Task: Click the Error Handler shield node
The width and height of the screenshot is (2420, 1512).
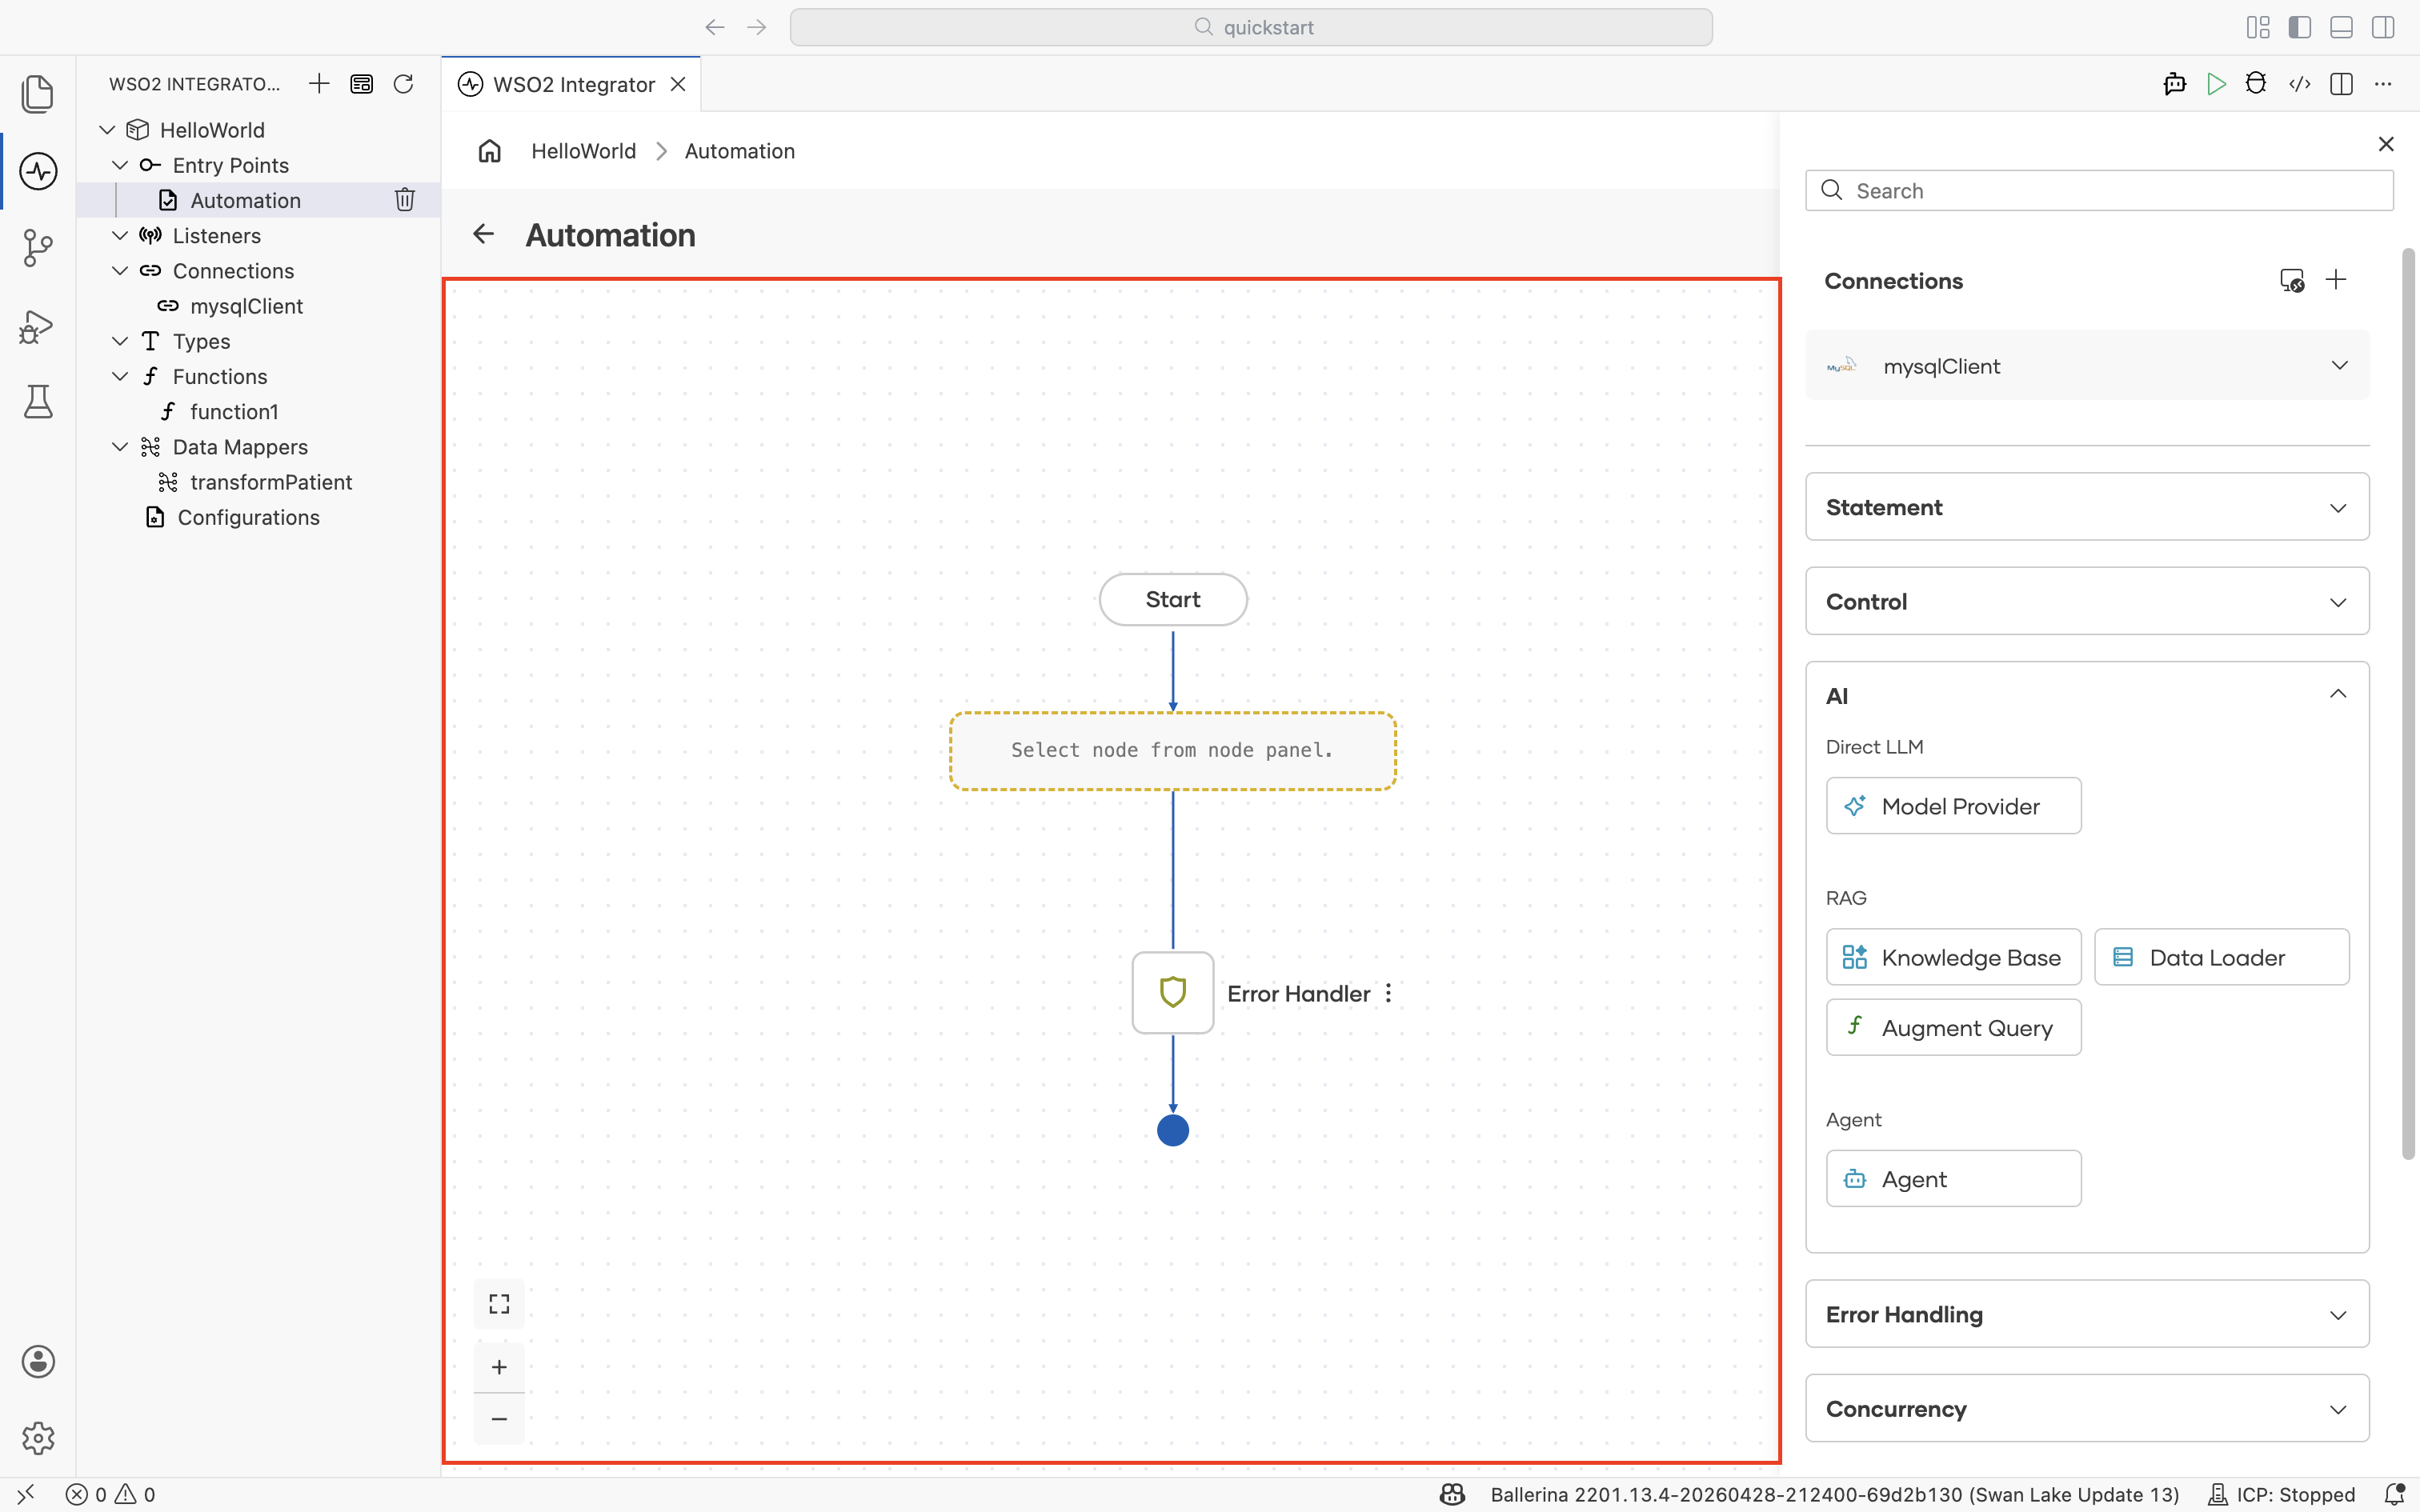Action: 1173,992
